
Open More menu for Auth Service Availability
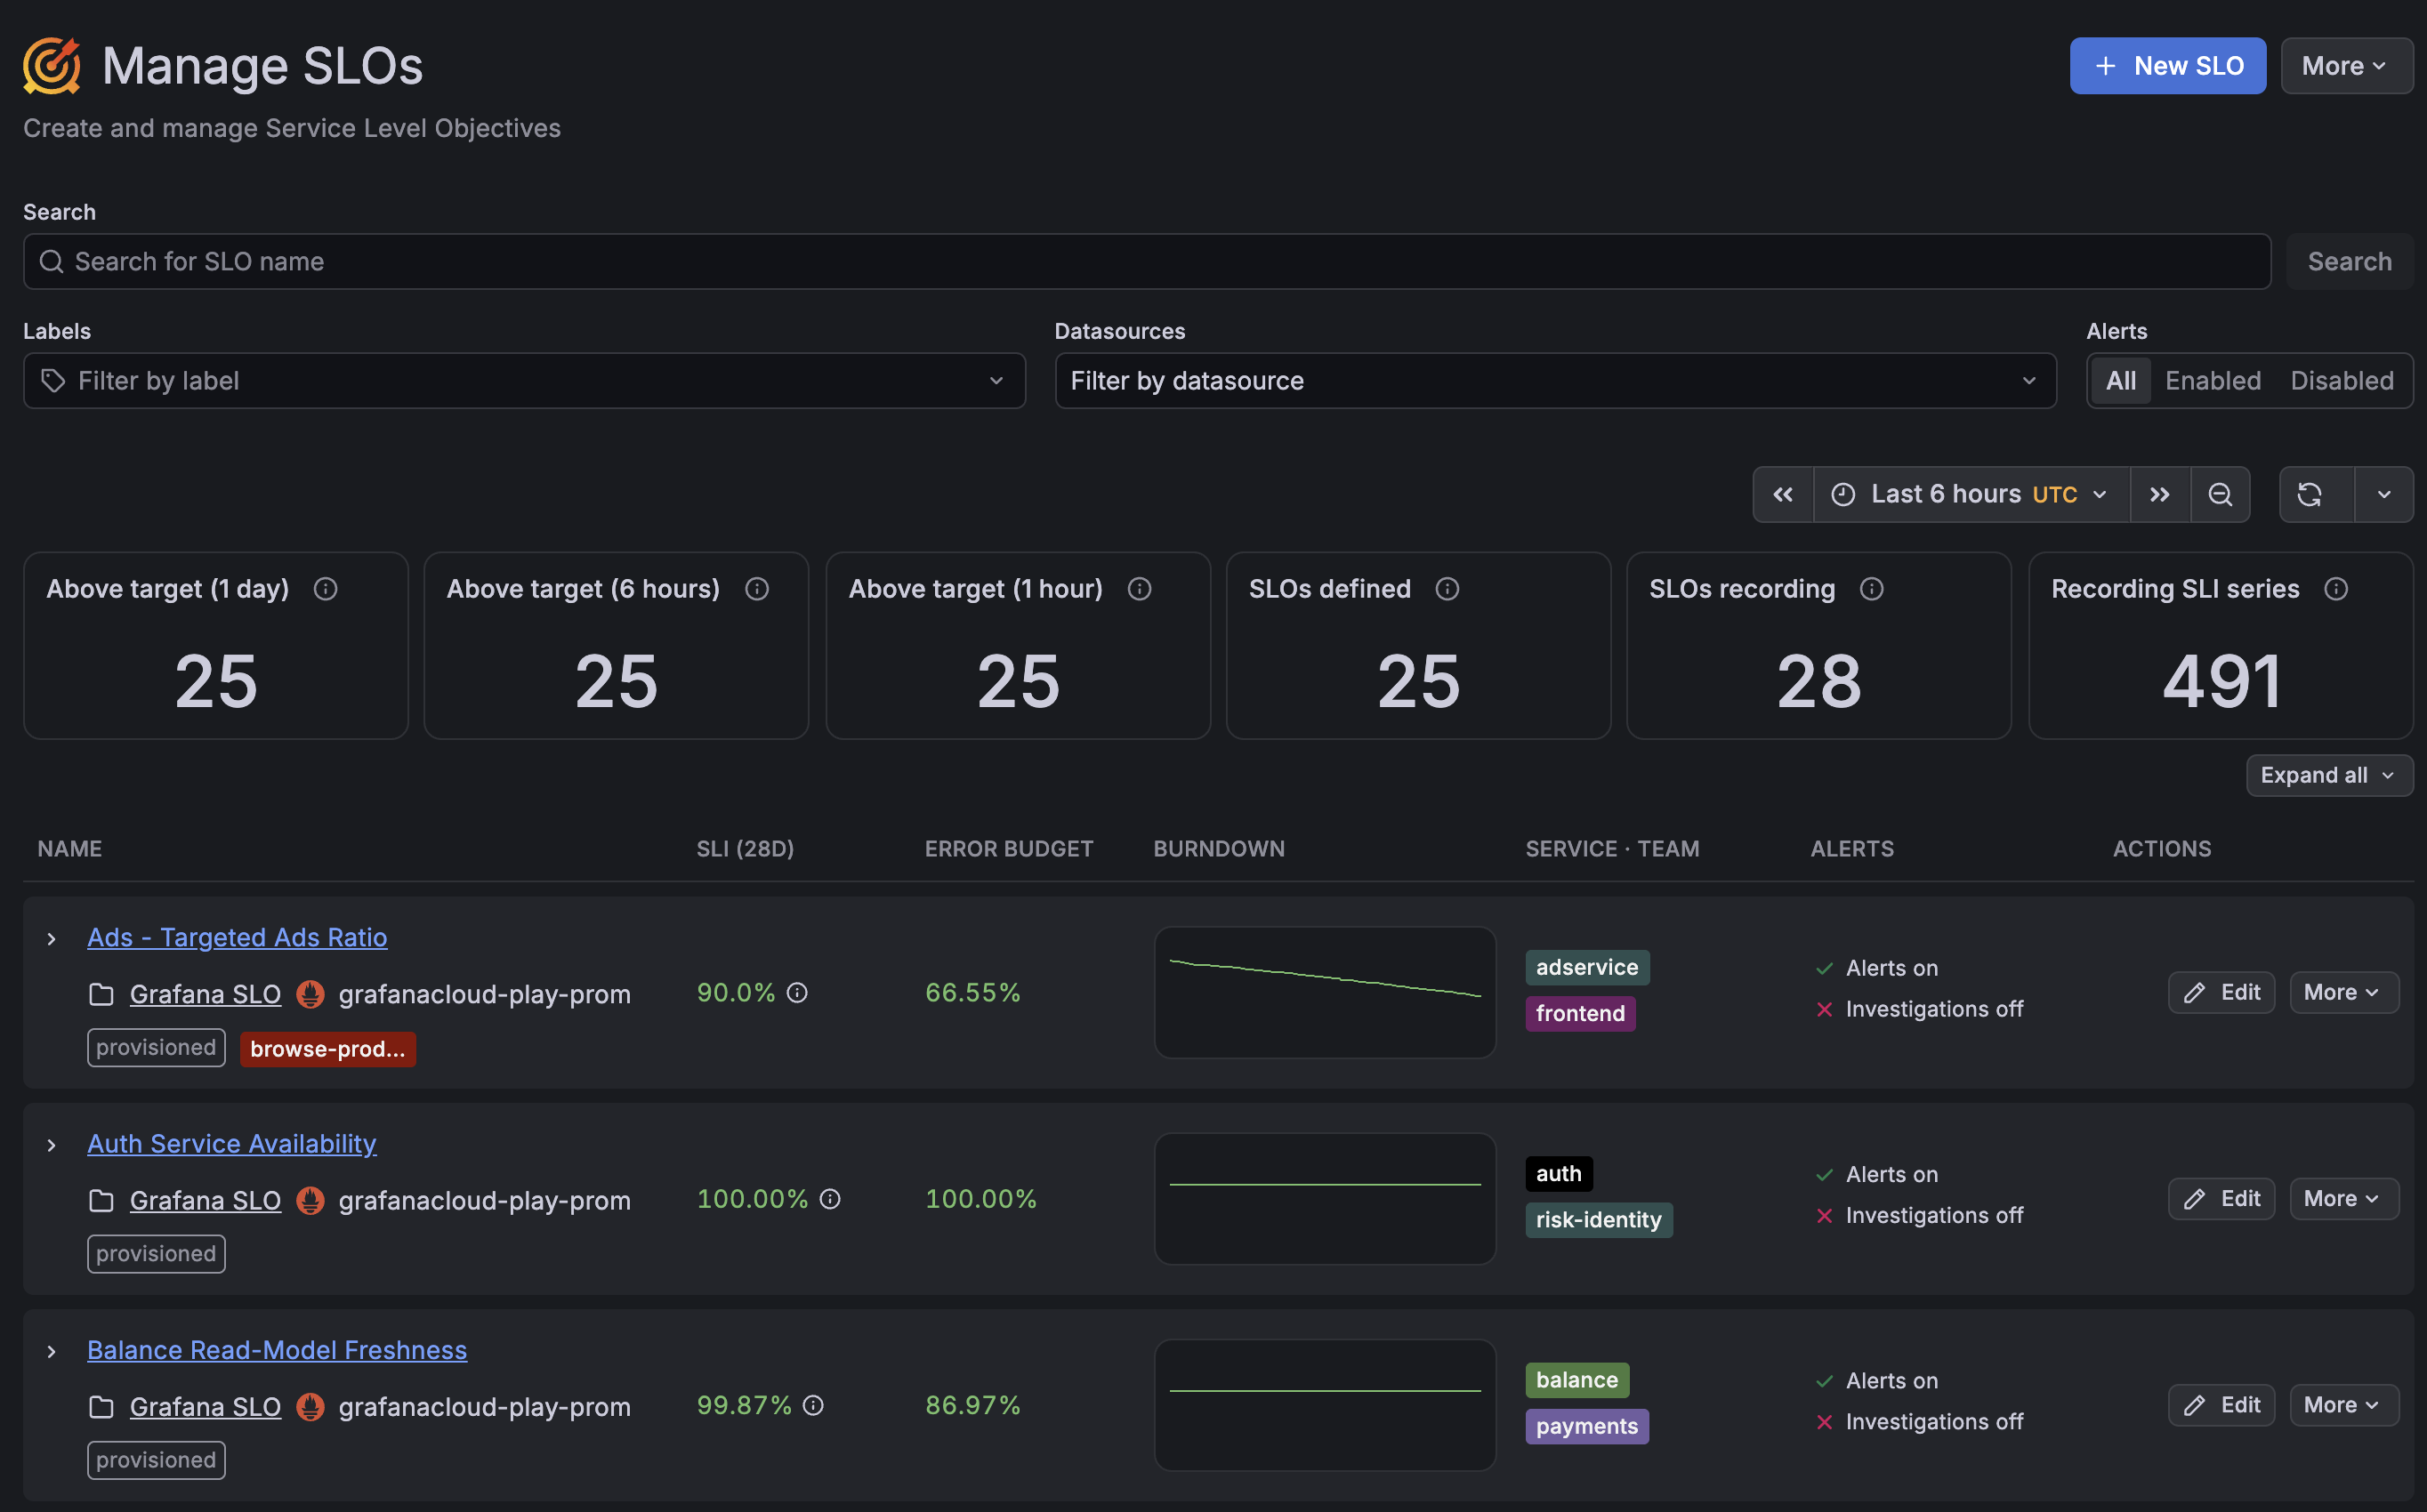[2343, 1198]
